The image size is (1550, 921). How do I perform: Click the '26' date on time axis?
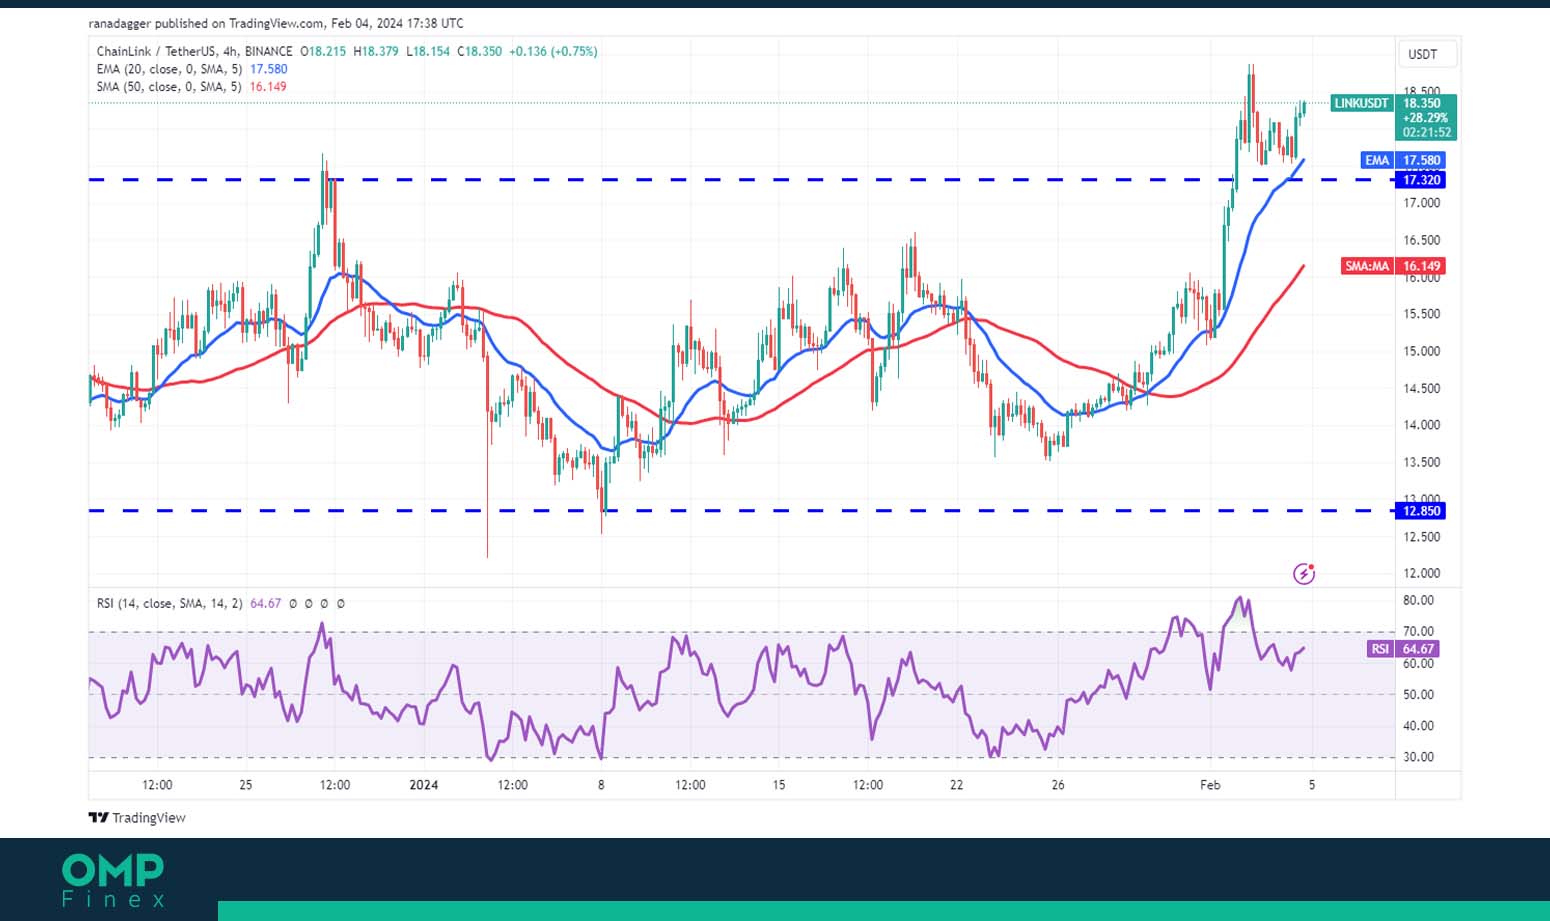(x=1058, y=785)
